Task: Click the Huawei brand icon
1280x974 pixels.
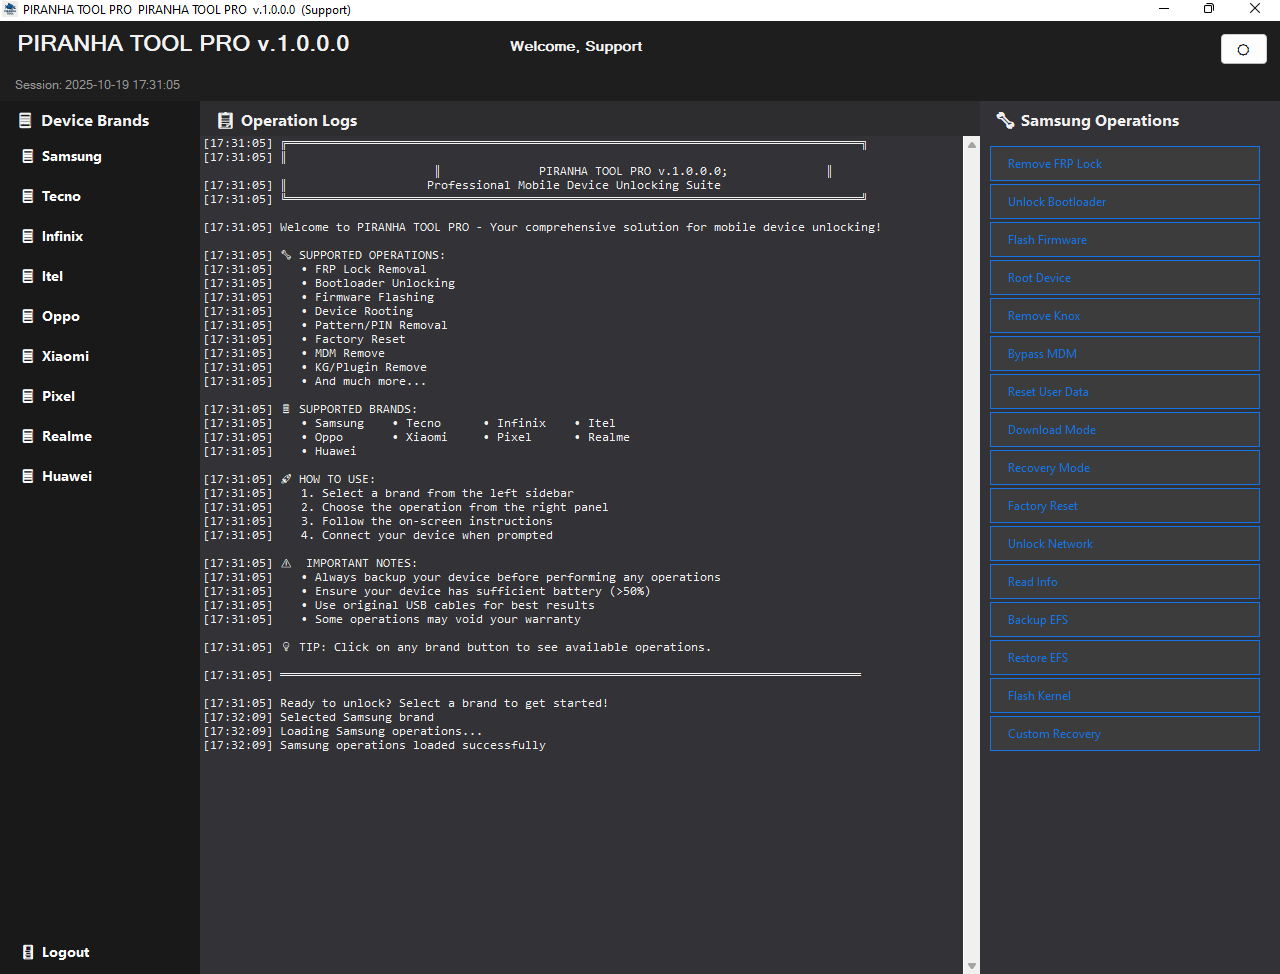Action: click(28, 476)
